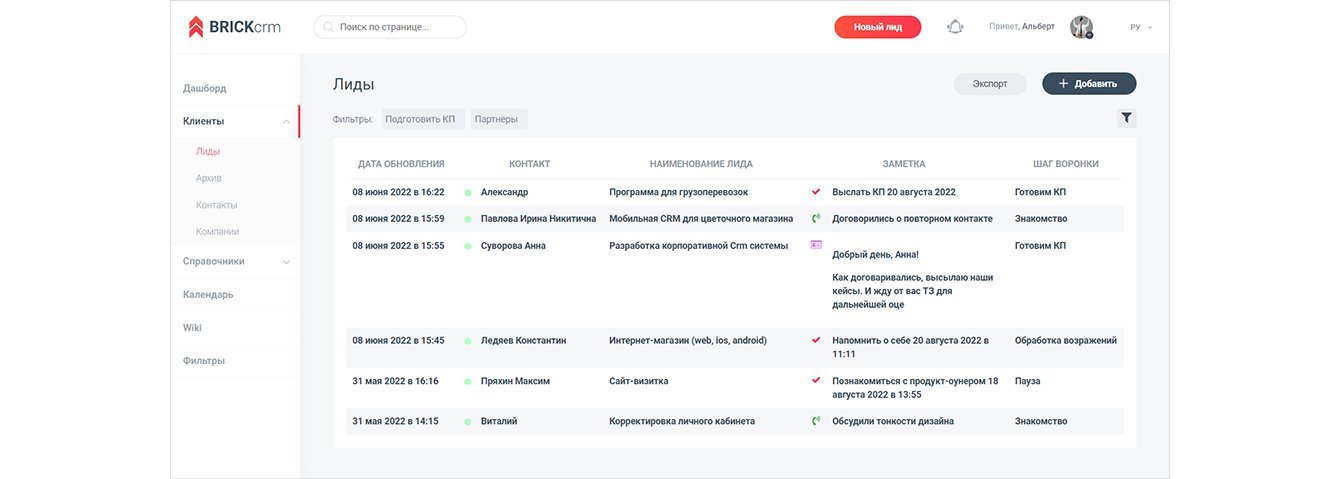The width and height of the screenshot is (1340, 479).
Task: Click the Экспорт button
Action: point(990,84)
